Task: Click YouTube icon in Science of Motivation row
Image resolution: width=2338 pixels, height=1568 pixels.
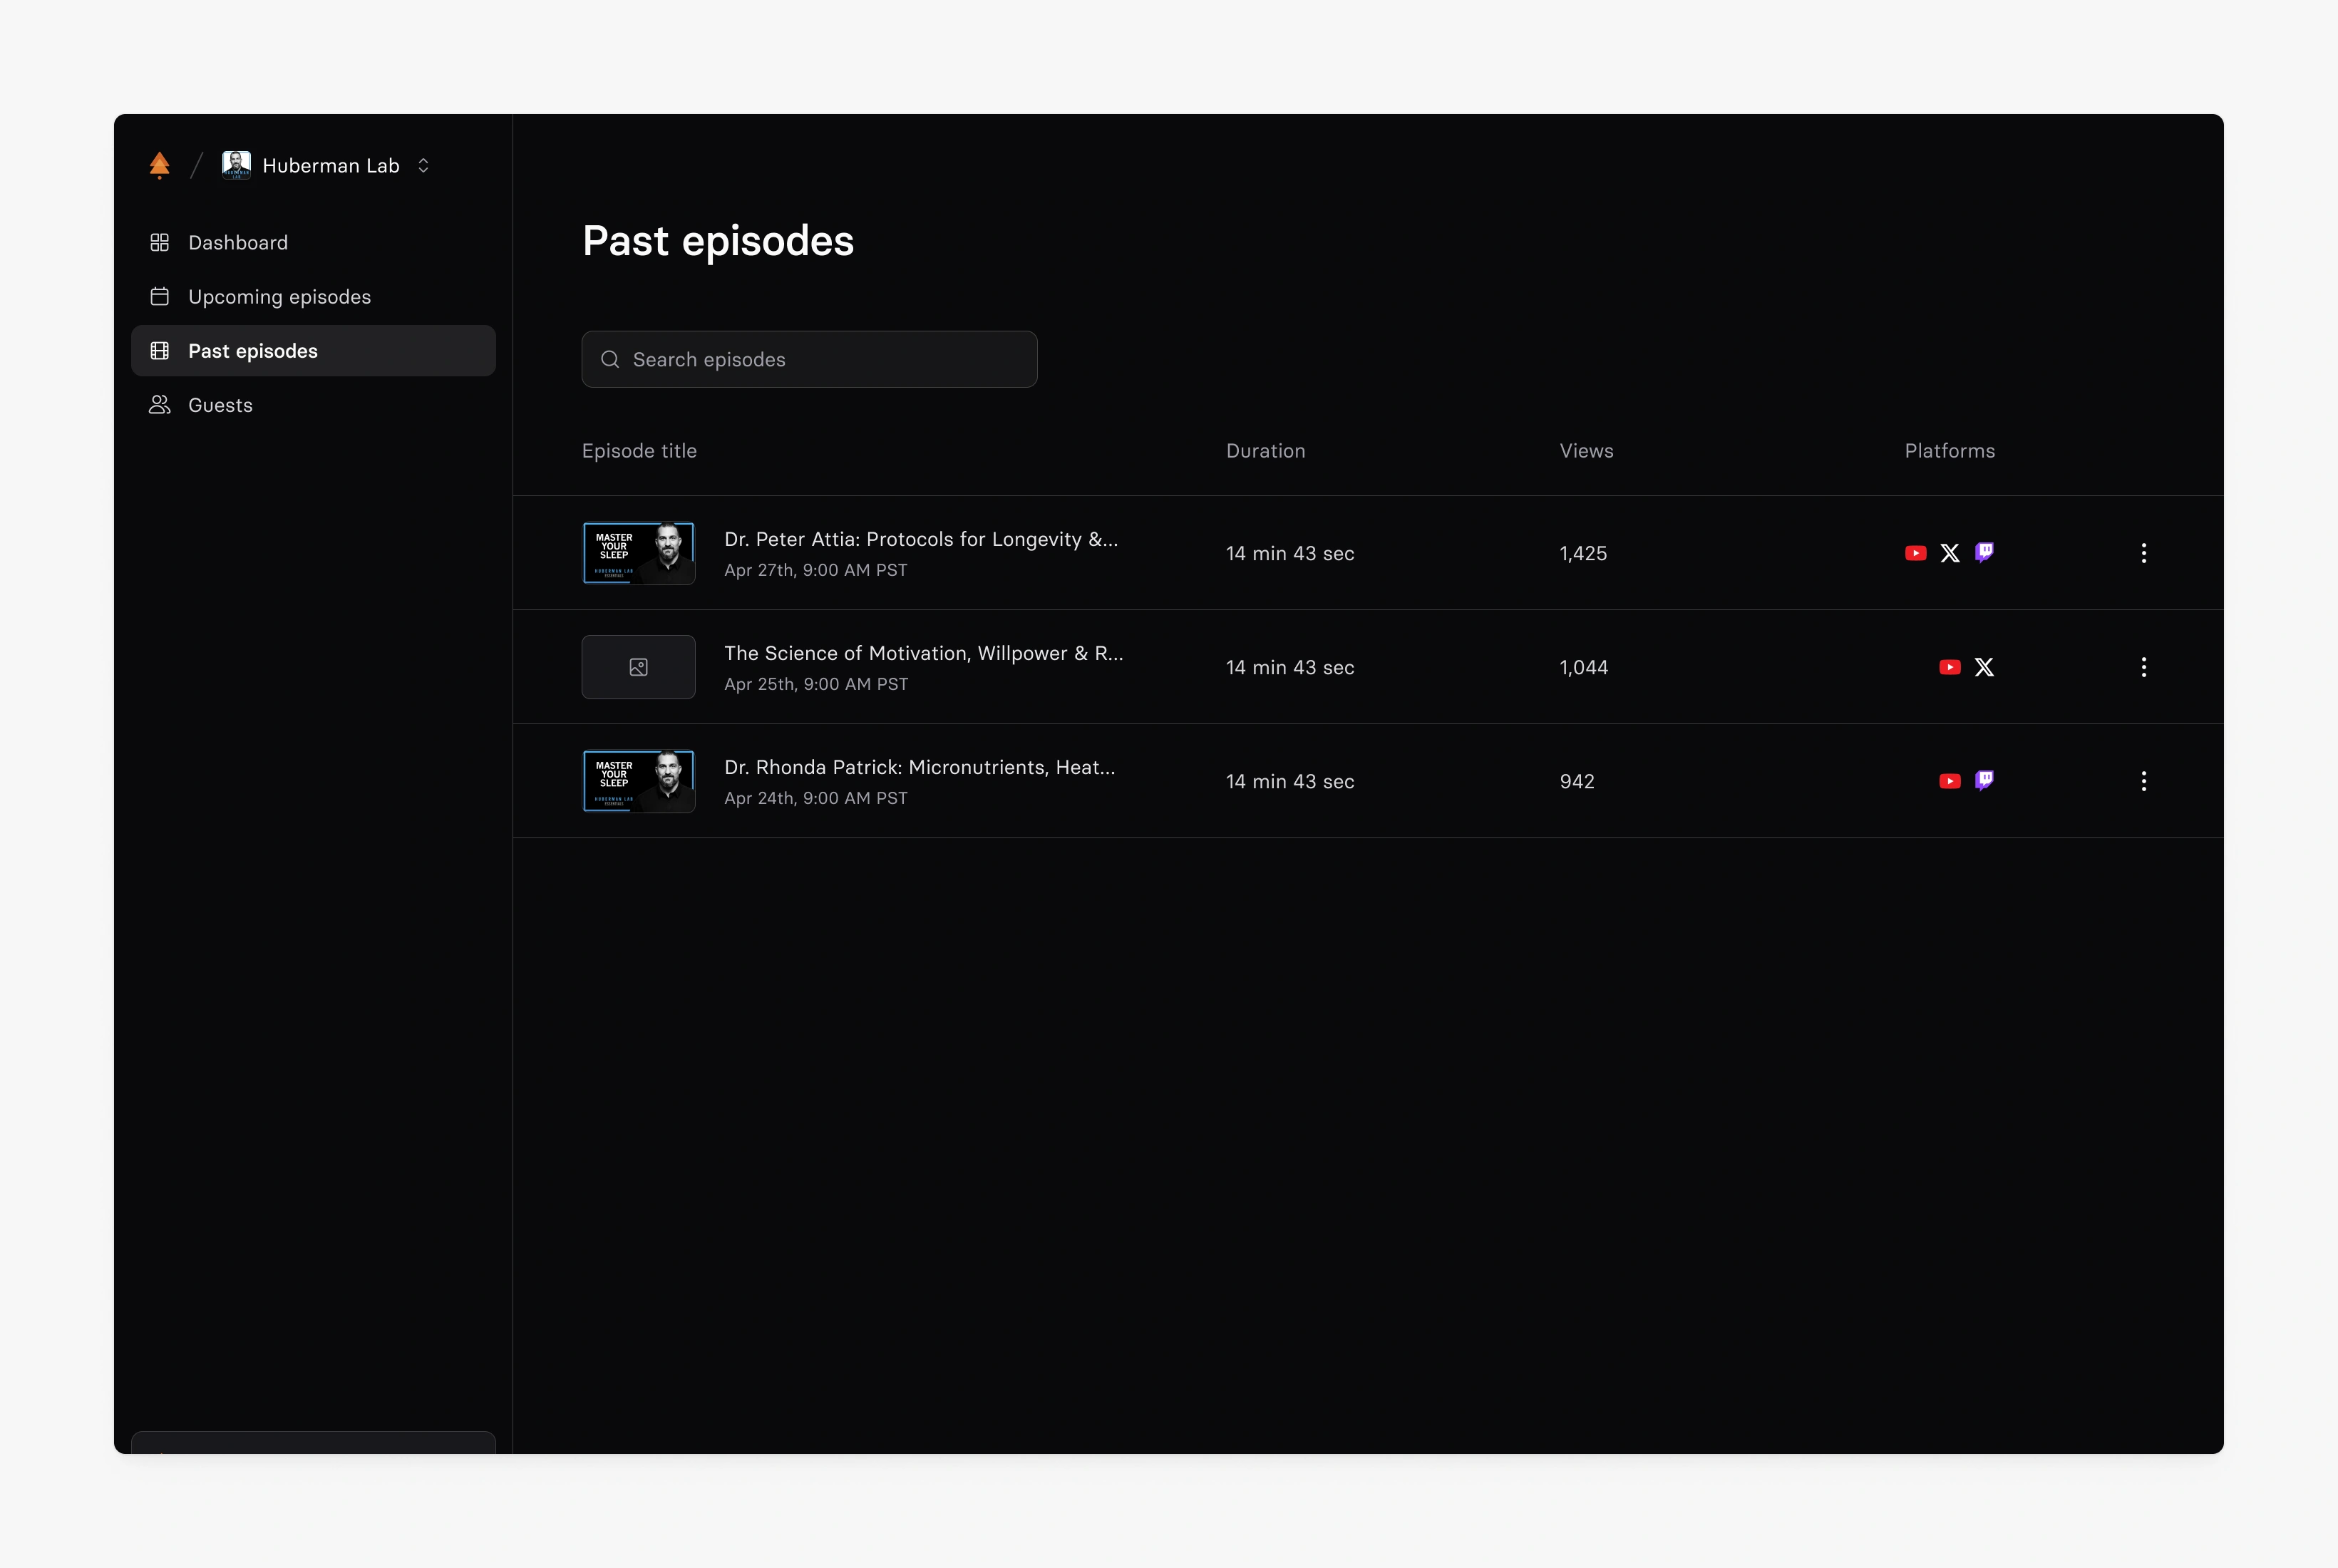Action: tap(1949, 667)
